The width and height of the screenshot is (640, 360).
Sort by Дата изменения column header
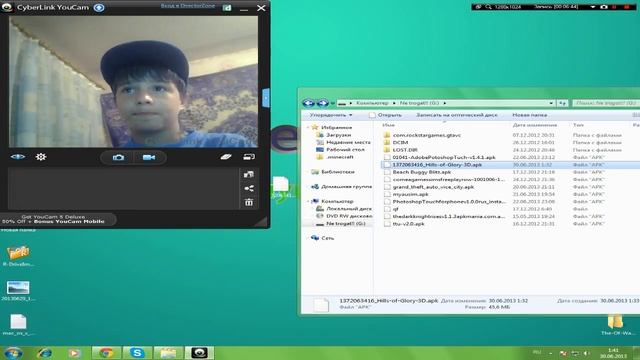[x=535, y=125]
